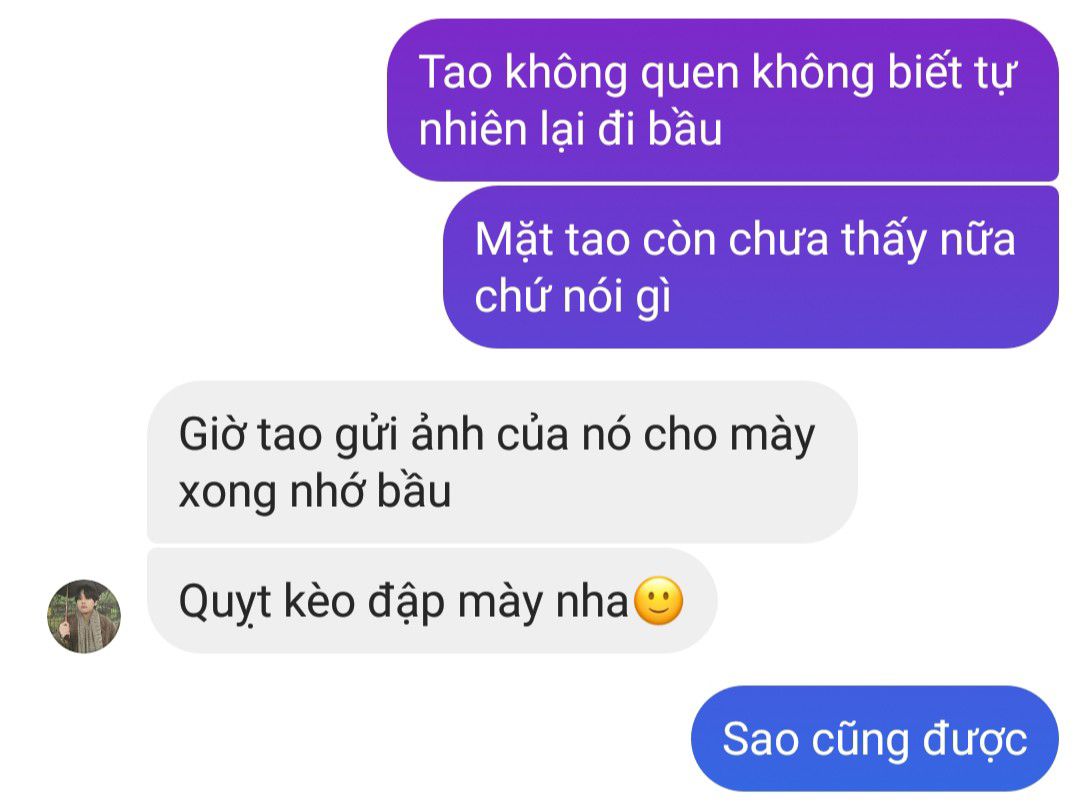Click the word "được" in the blue bubble
Image resolution: width=1080 pixels, height=804 pixels.
pos(975,739)
